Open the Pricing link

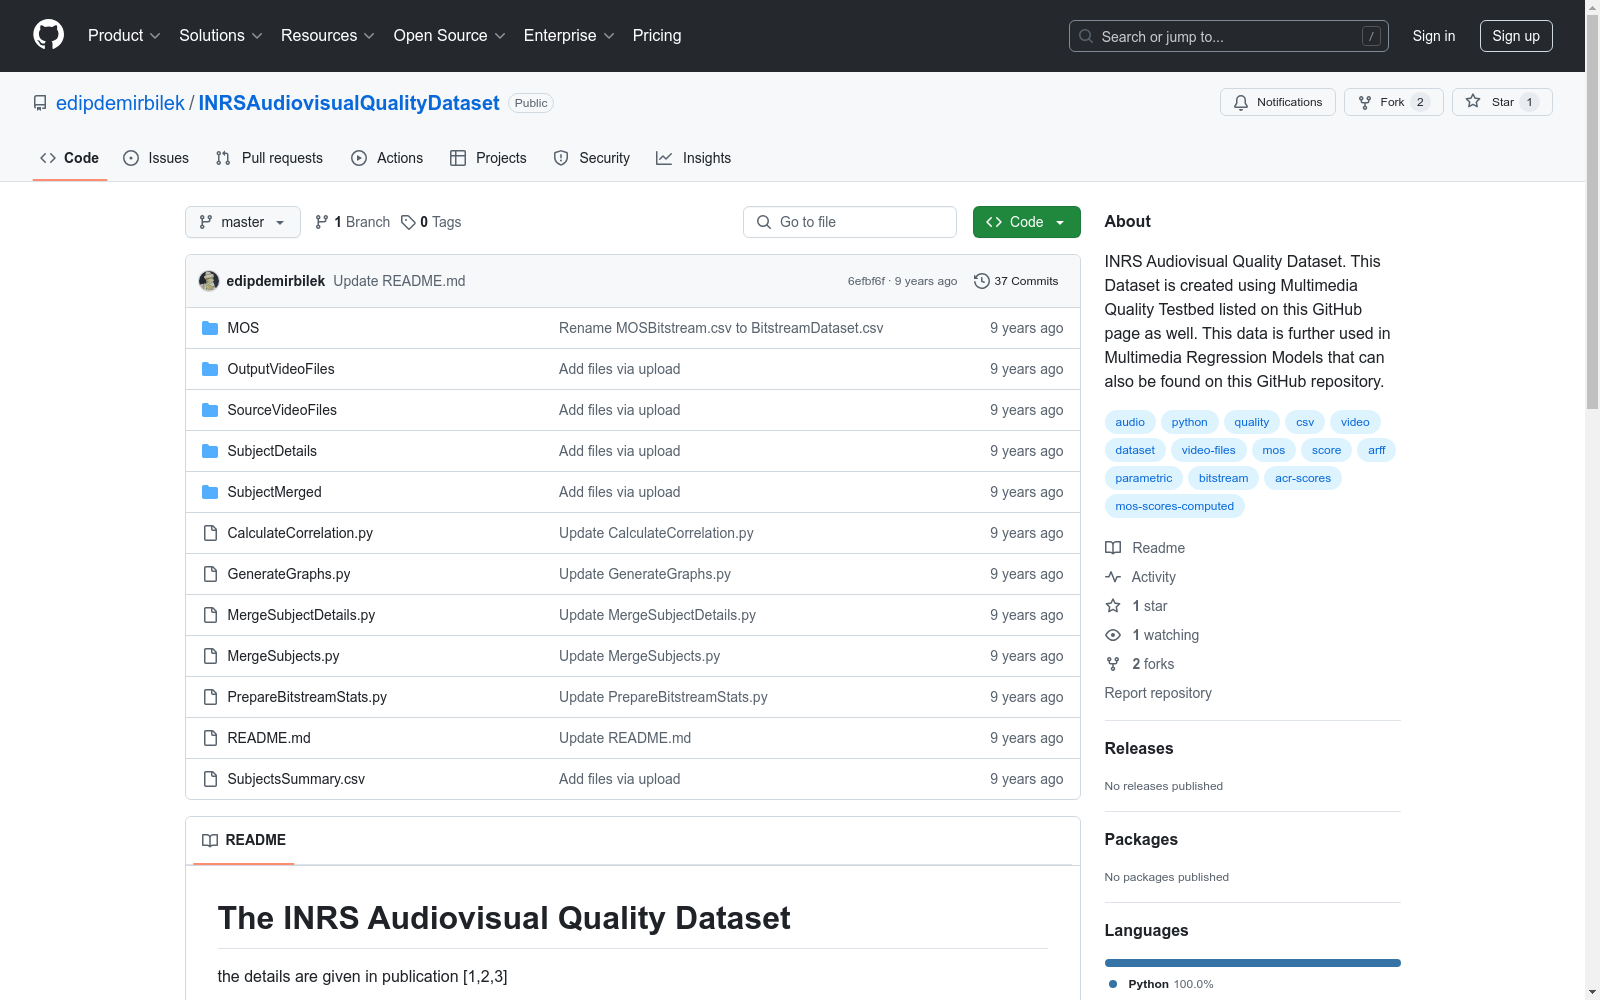pos(657,35)
